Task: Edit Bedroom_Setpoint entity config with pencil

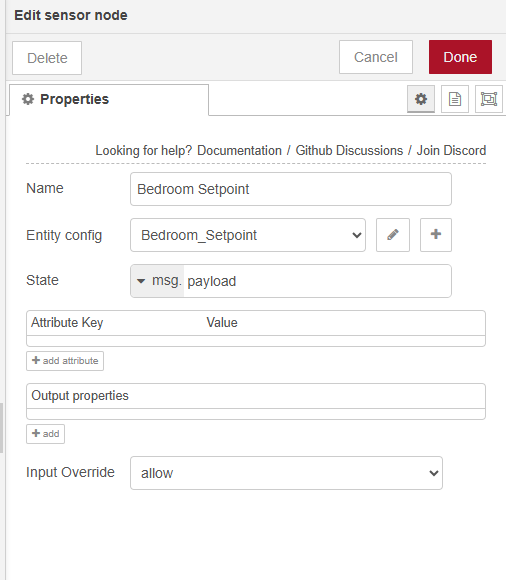Action: pos(393,235)
